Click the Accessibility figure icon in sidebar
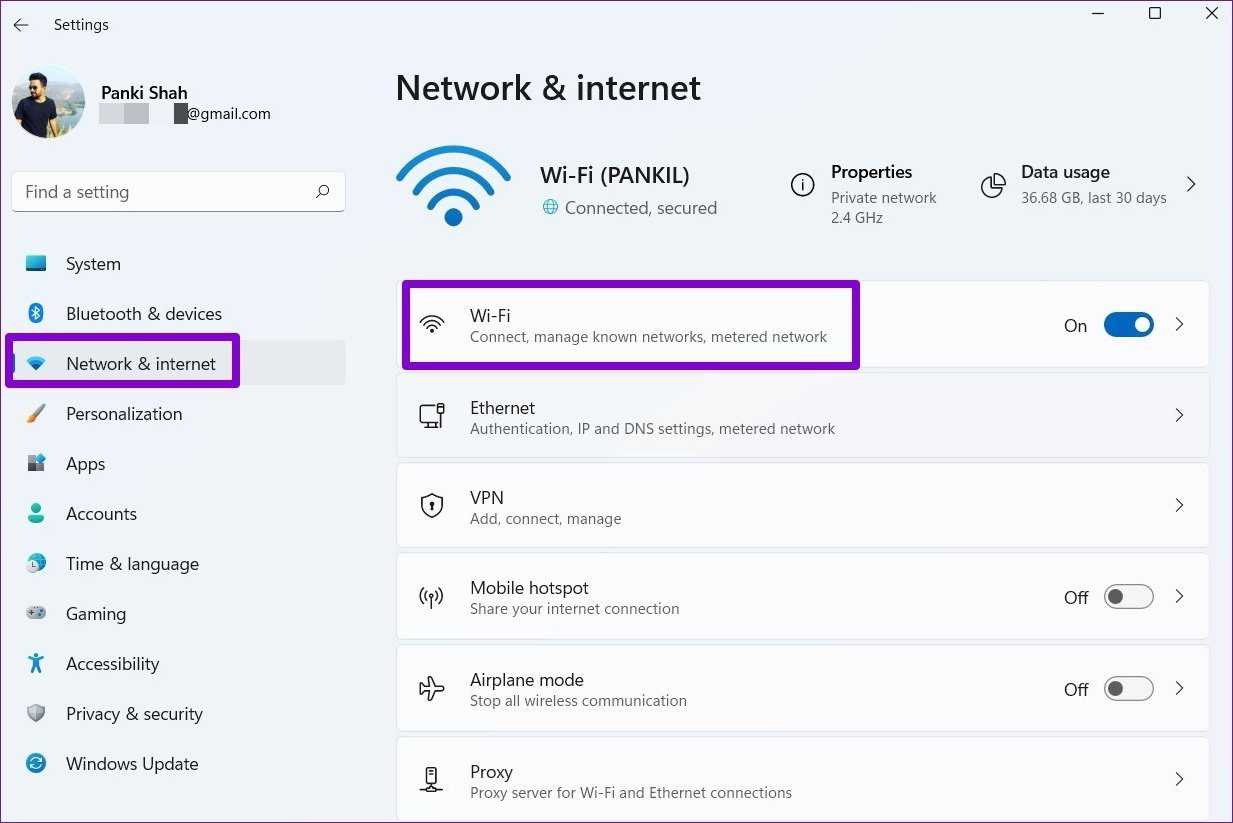This screenshot has height=823, width=1233. [36, 664]
